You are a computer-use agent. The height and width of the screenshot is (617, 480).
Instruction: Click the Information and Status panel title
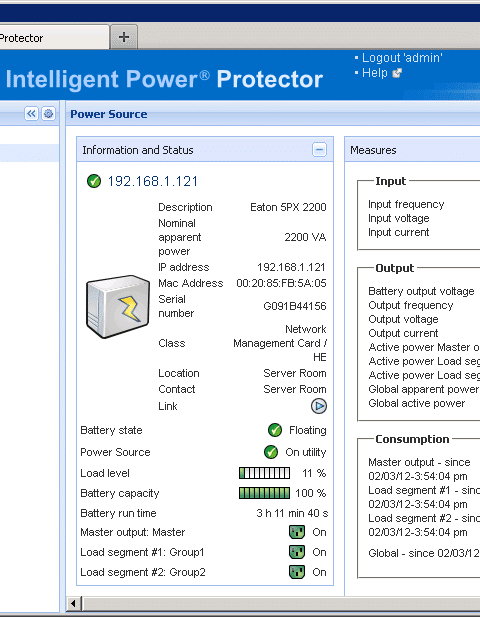138,150
